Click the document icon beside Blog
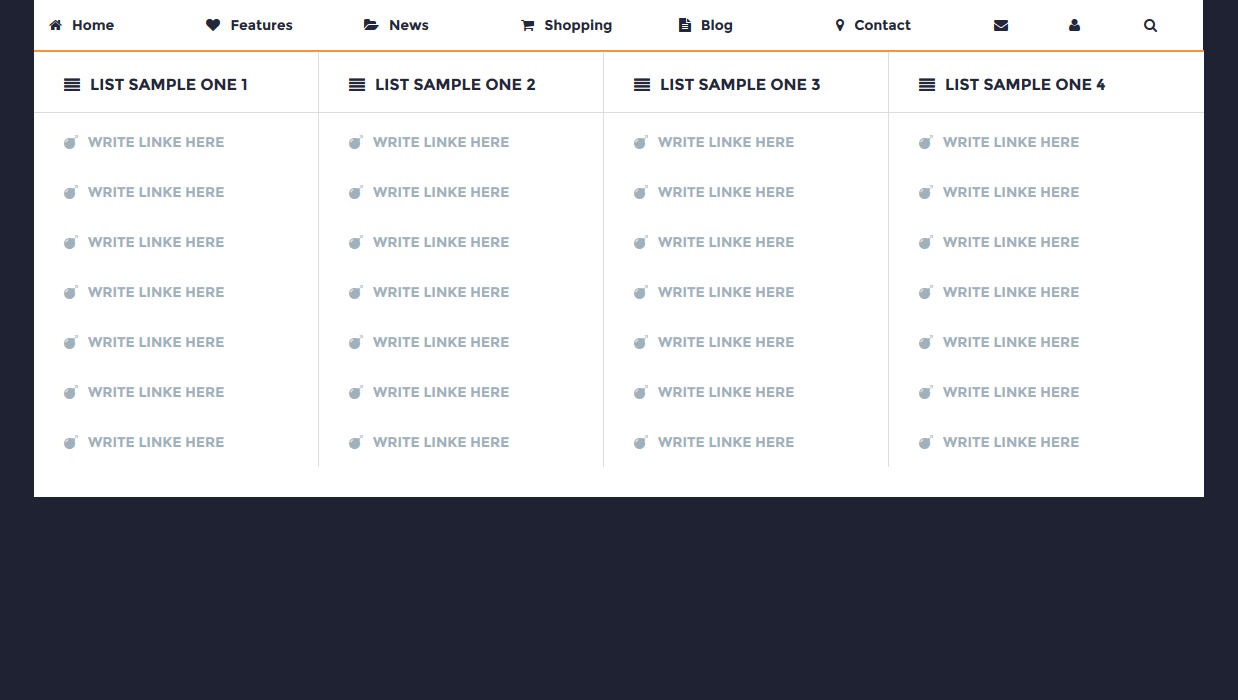This screenshot has width=1238, height=700. [x=685, y=25]
